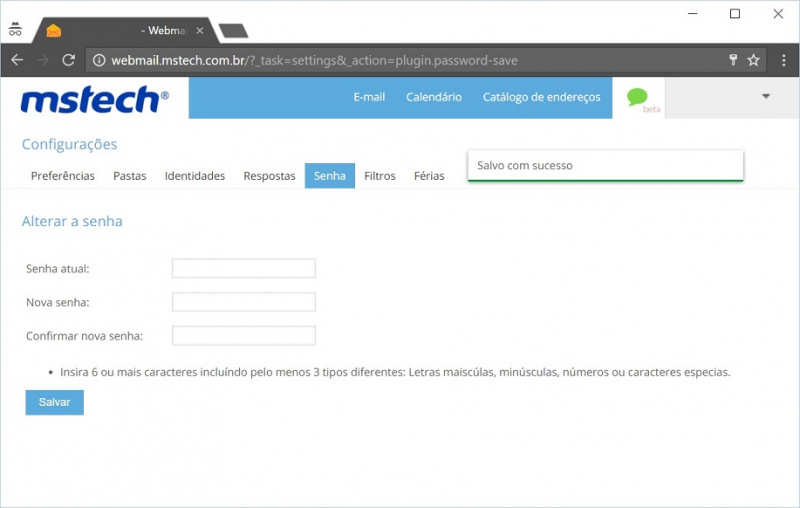Click the Alterar a senha heading
Screen dimensions: 800x508
pyautogui.click(x=72, y=221)
